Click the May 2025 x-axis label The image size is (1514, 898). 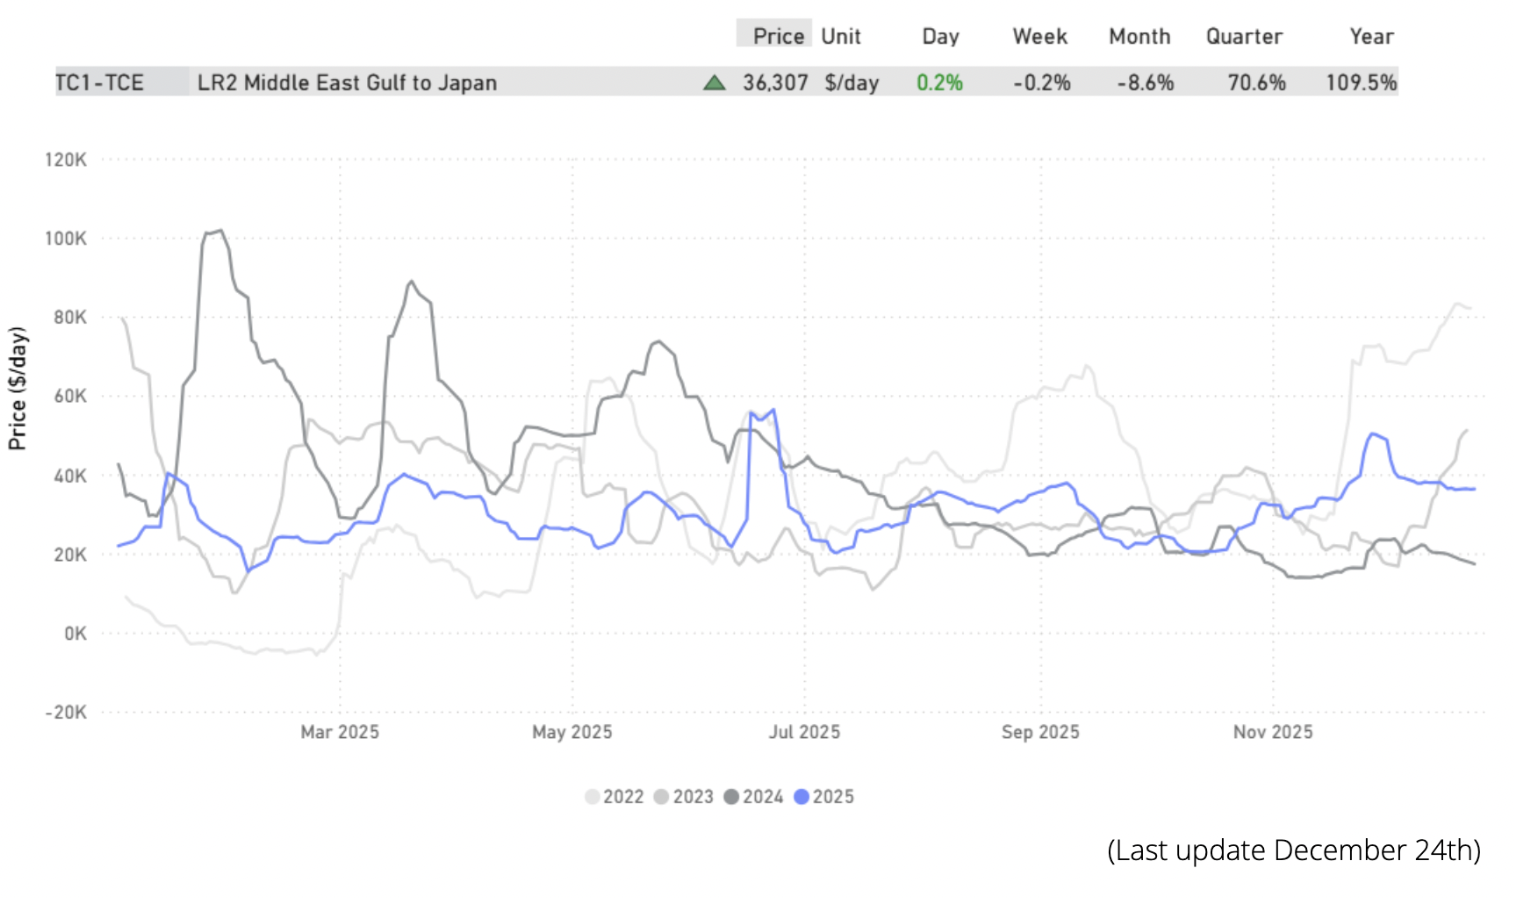coord(572,732)
